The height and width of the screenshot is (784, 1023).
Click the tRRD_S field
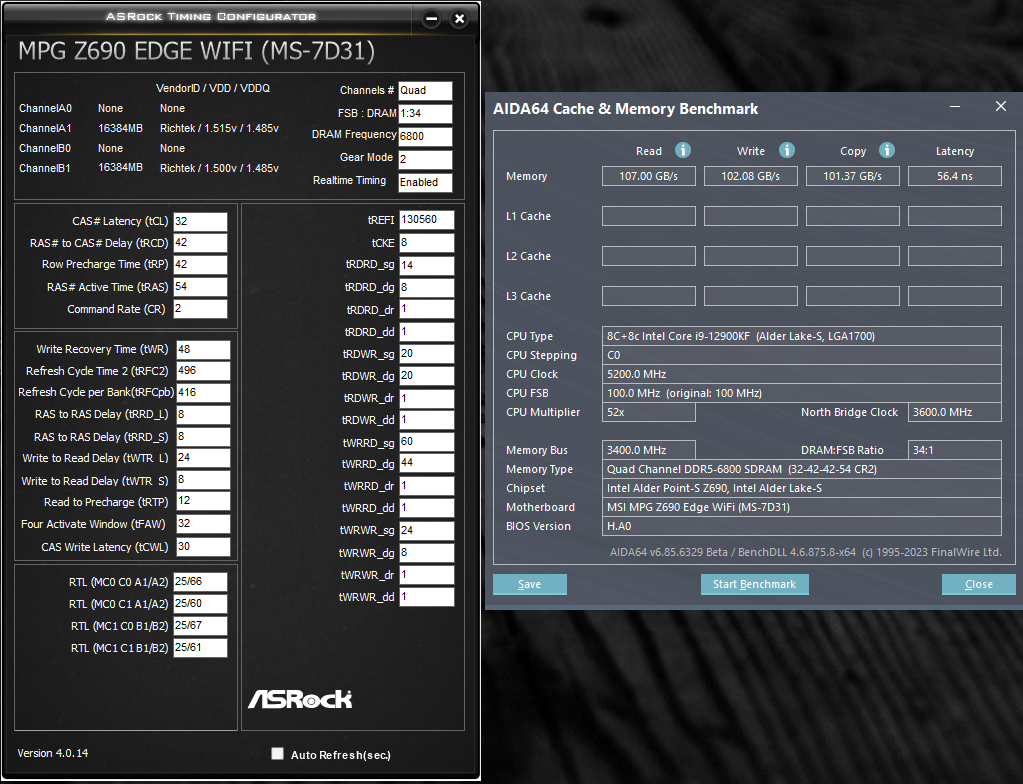pos(204,436)
